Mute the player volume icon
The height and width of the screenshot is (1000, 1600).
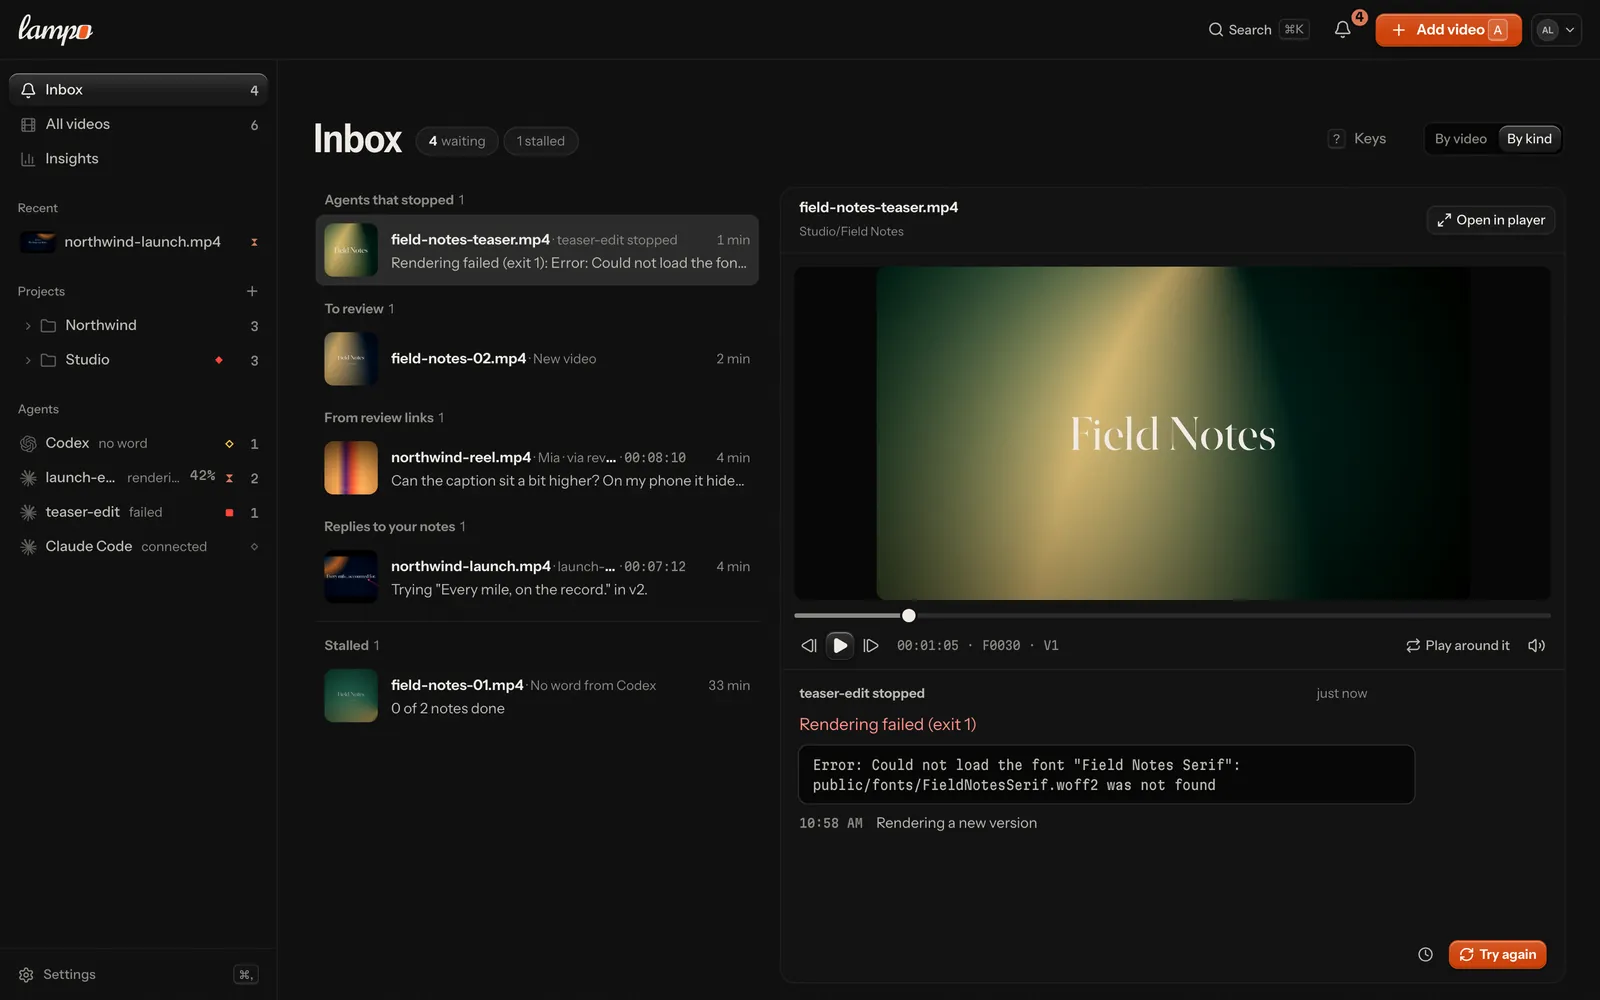(x=1536, y=646)
